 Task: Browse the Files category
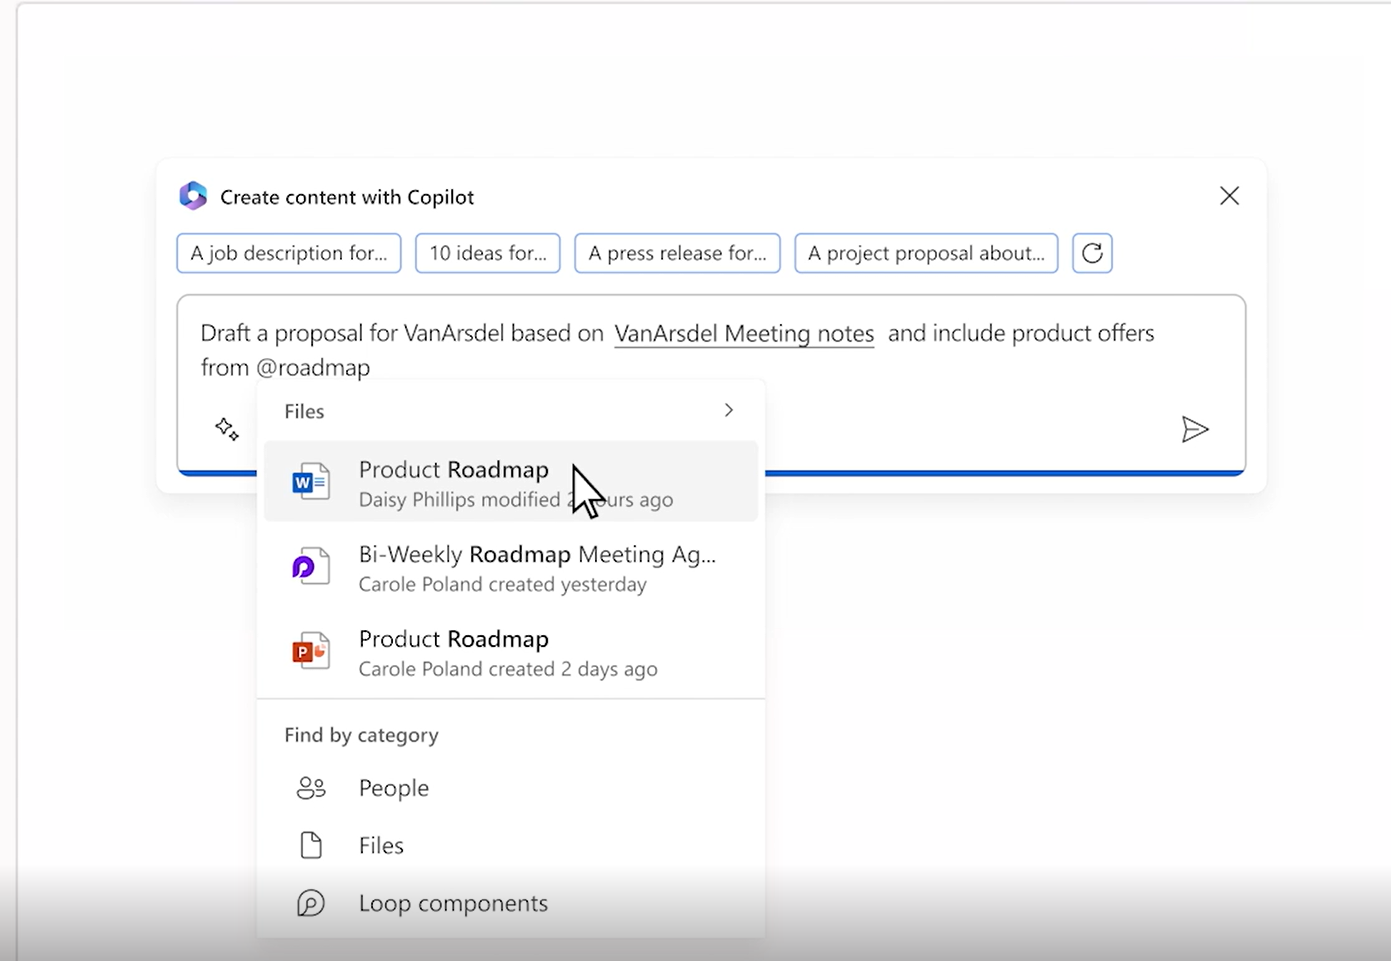381,846
